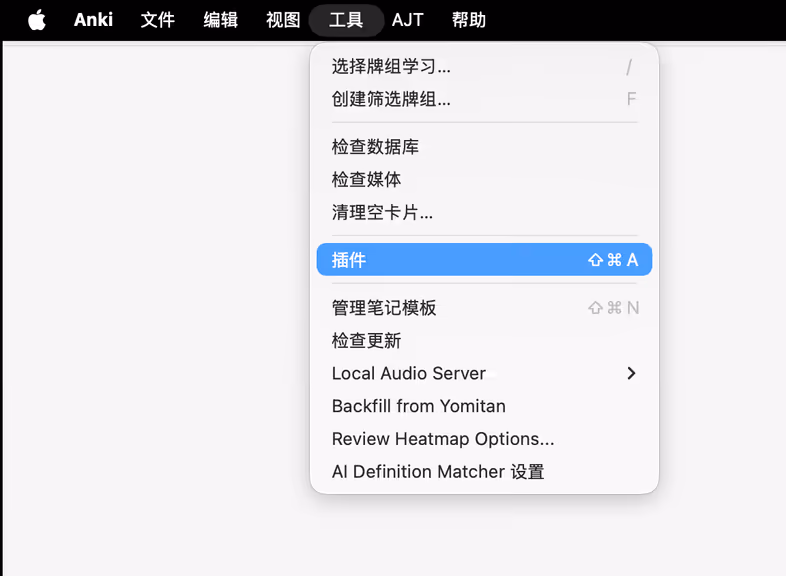The width and height of the screenshot is (786, 576).
Task: Click 检查更新 menu item
Action: point(484,340)
